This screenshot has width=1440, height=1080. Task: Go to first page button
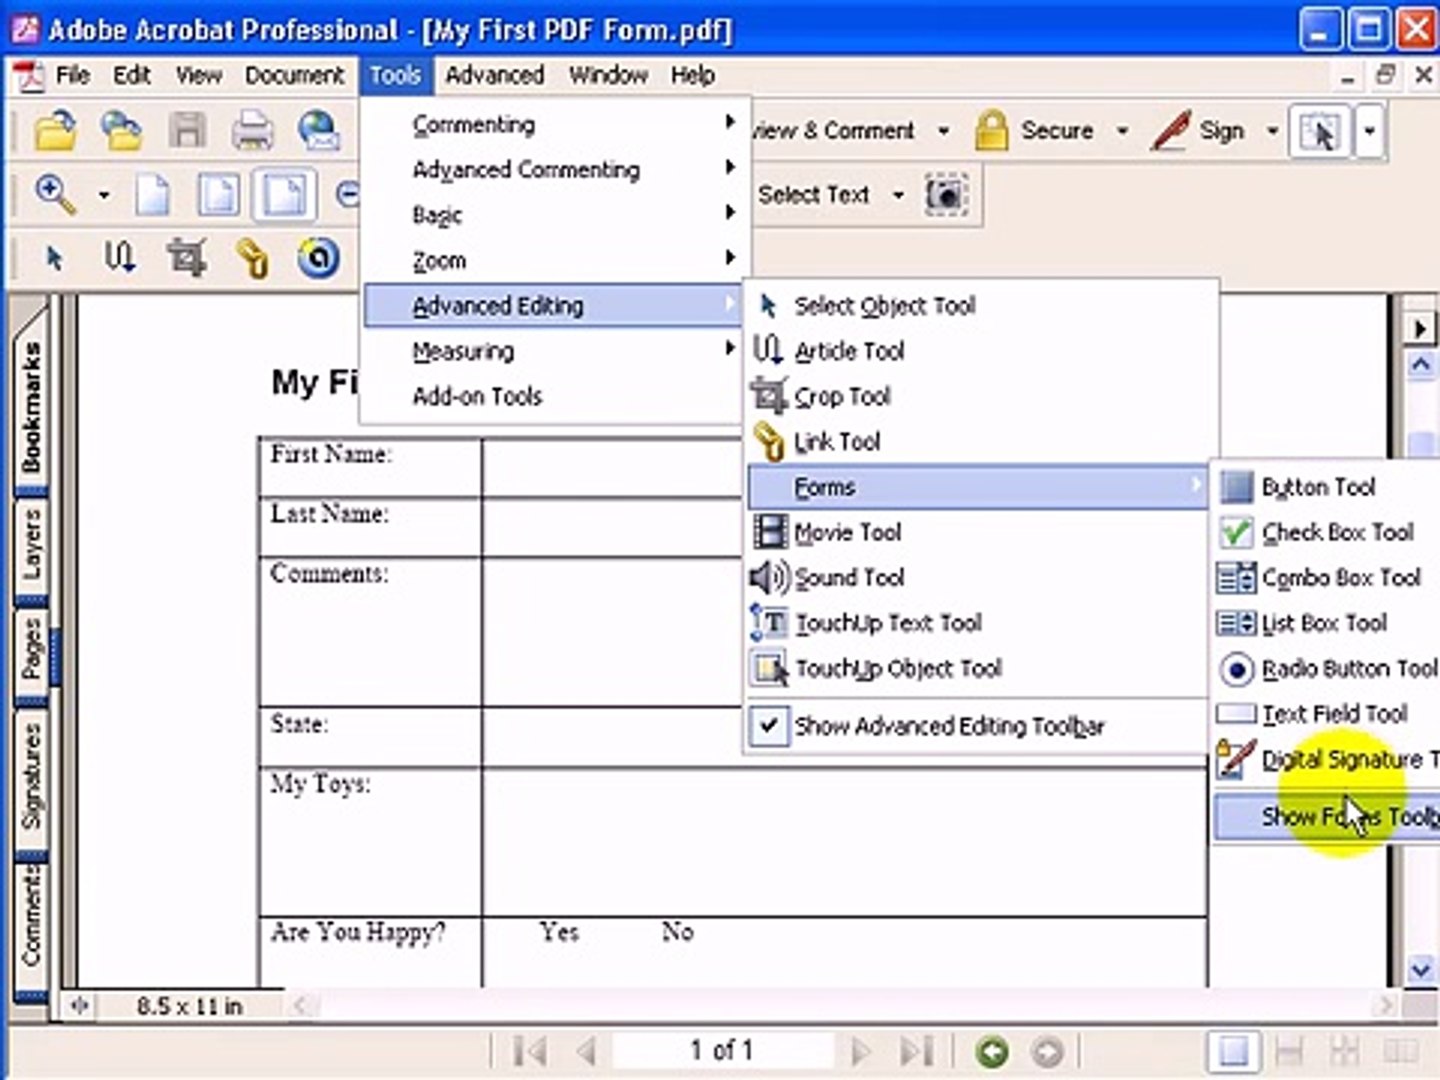[x=529, y=1051]
